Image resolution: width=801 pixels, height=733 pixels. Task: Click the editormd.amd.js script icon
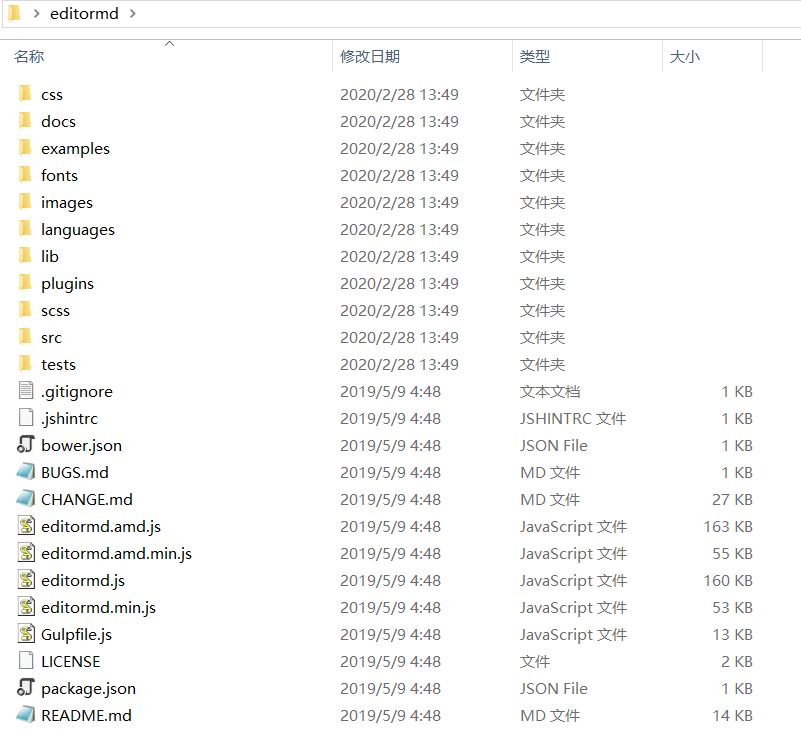click(26, 526)
